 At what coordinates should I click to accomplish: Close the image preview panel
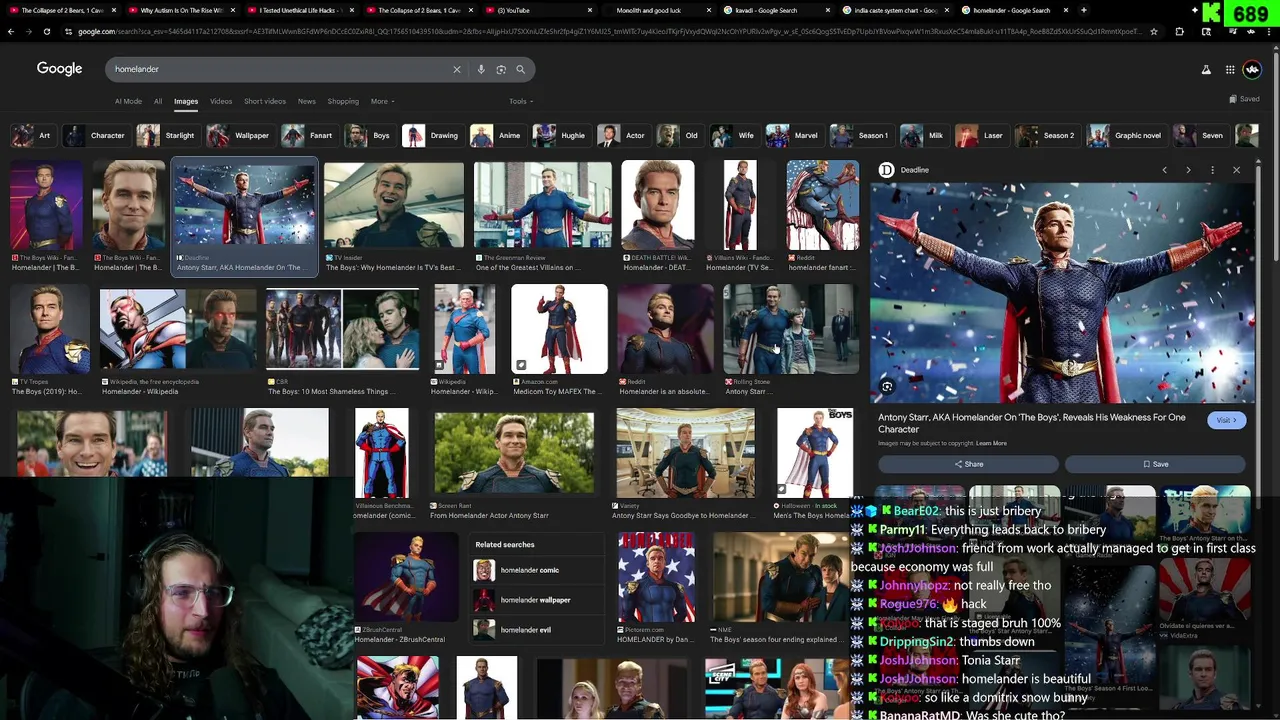(1236, 170)
